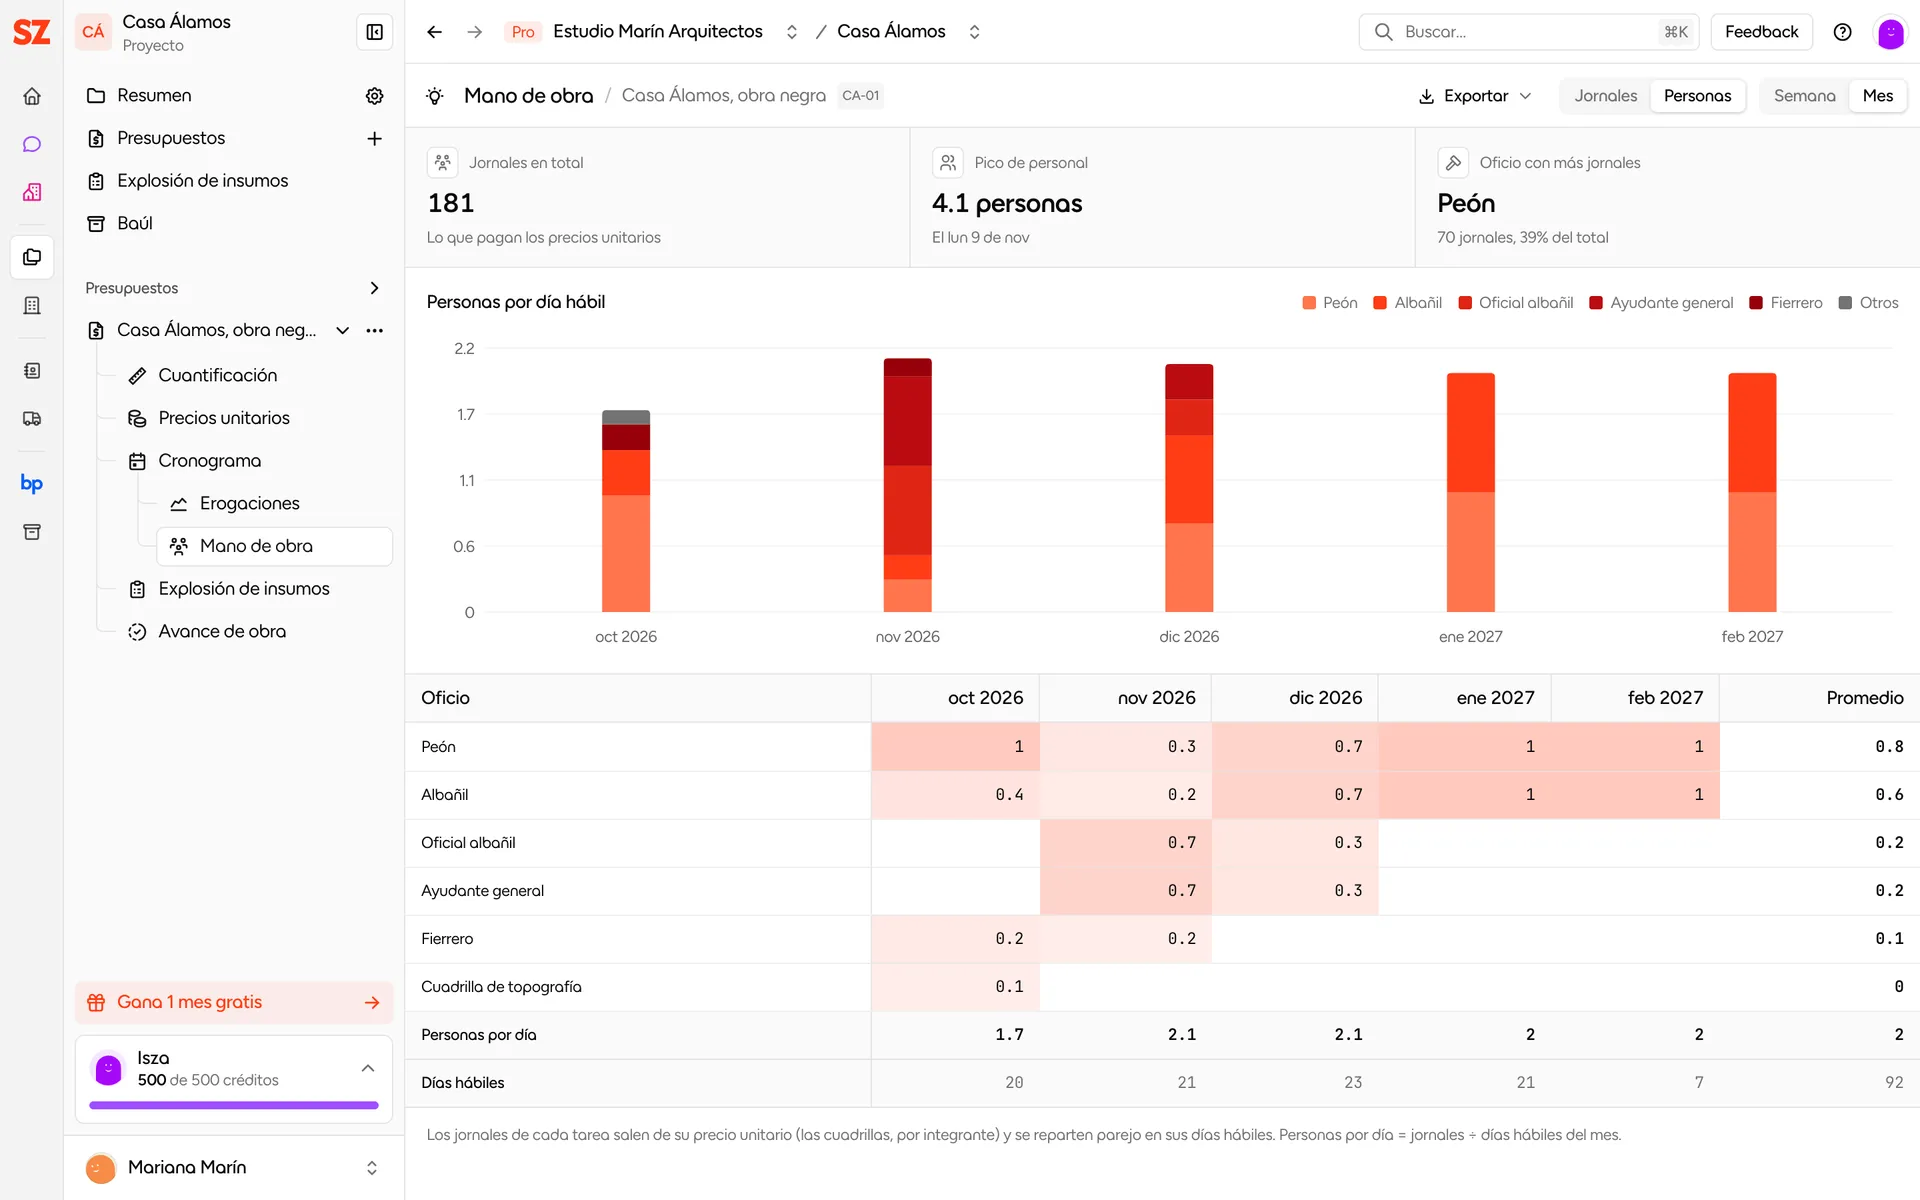
Task: Click the lightbulb icon beside Mano de obra
Action: coord(435,96)
